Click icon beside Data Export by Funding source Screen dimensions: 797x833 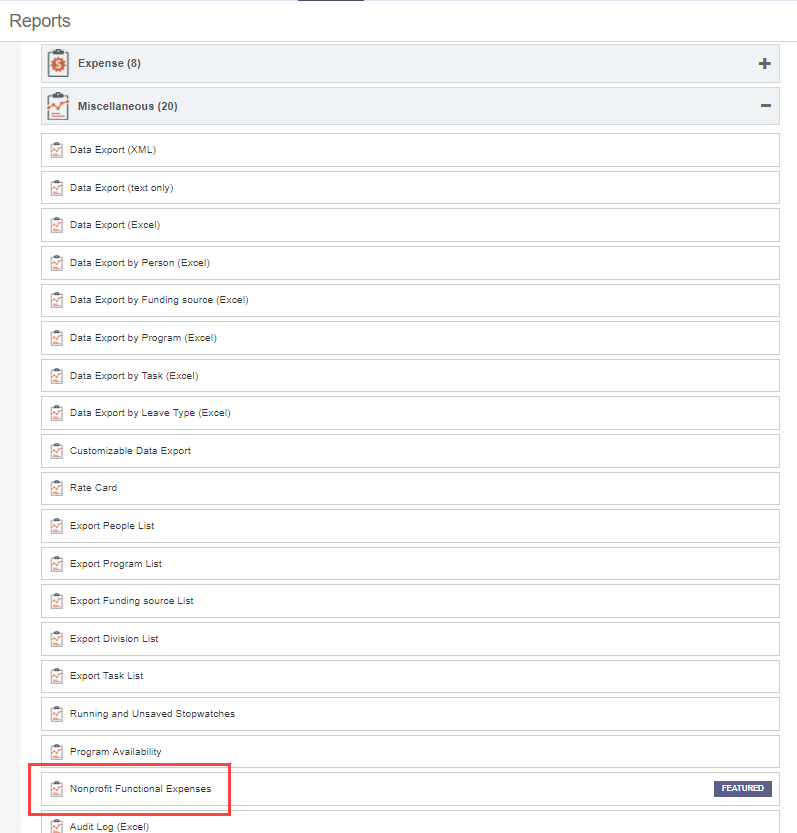[x=57, y=300]
